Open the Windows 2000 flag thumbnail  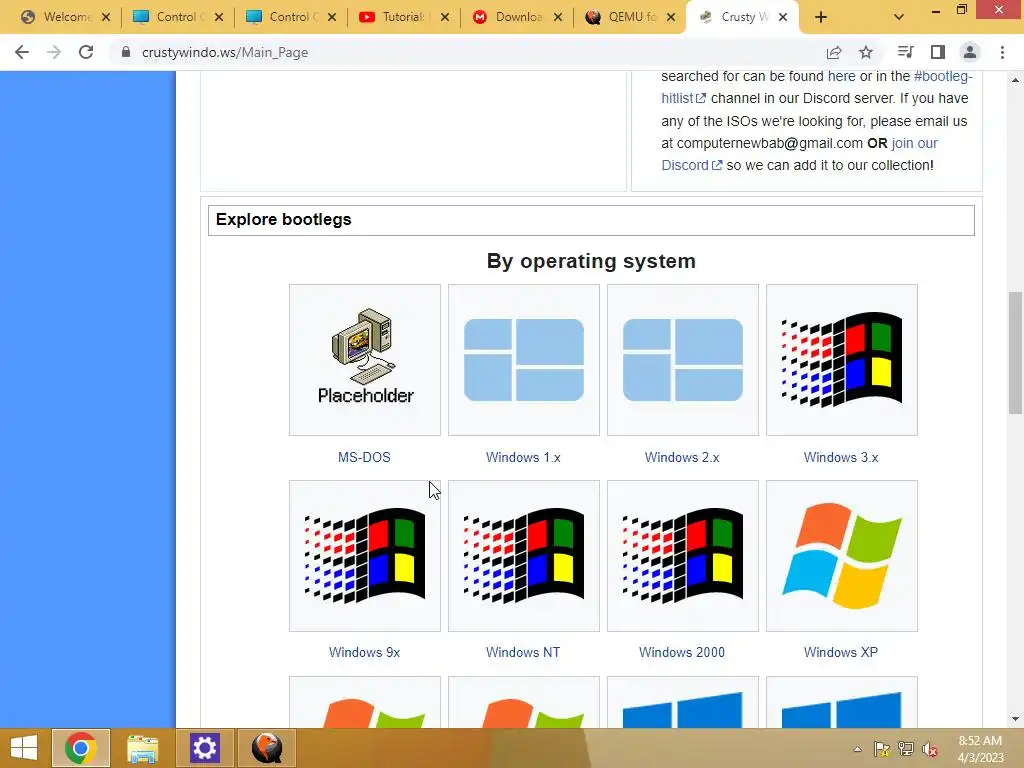[682, 556]
